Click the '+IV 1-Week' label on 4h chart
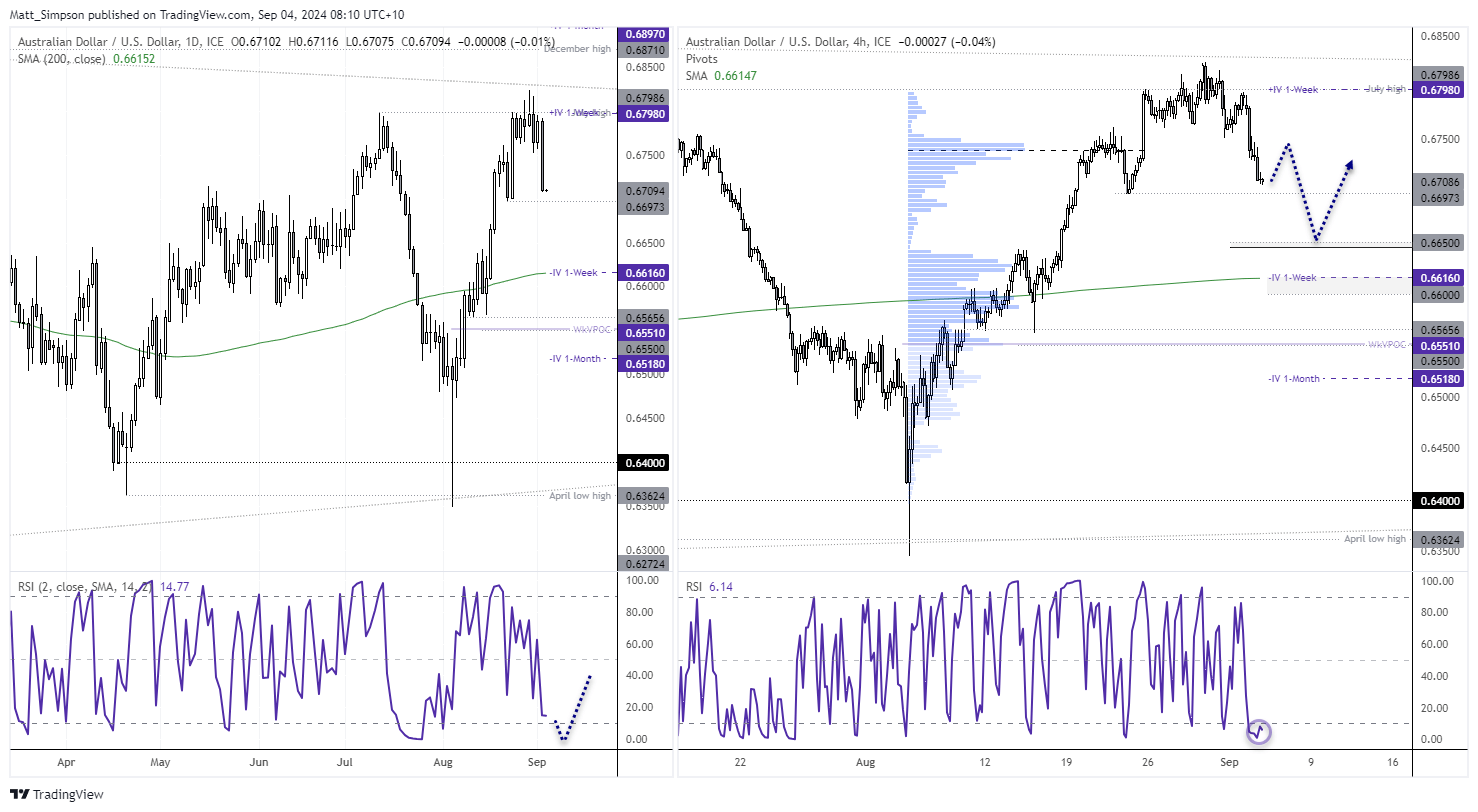Viewport: 1478px width, 812px height. pos(1293,89)
